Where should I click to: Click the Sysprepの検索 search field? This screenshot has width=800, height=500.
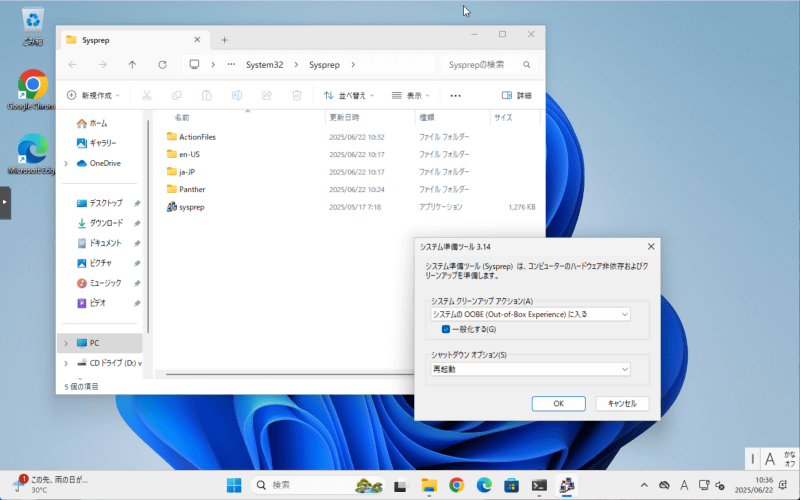488,65
